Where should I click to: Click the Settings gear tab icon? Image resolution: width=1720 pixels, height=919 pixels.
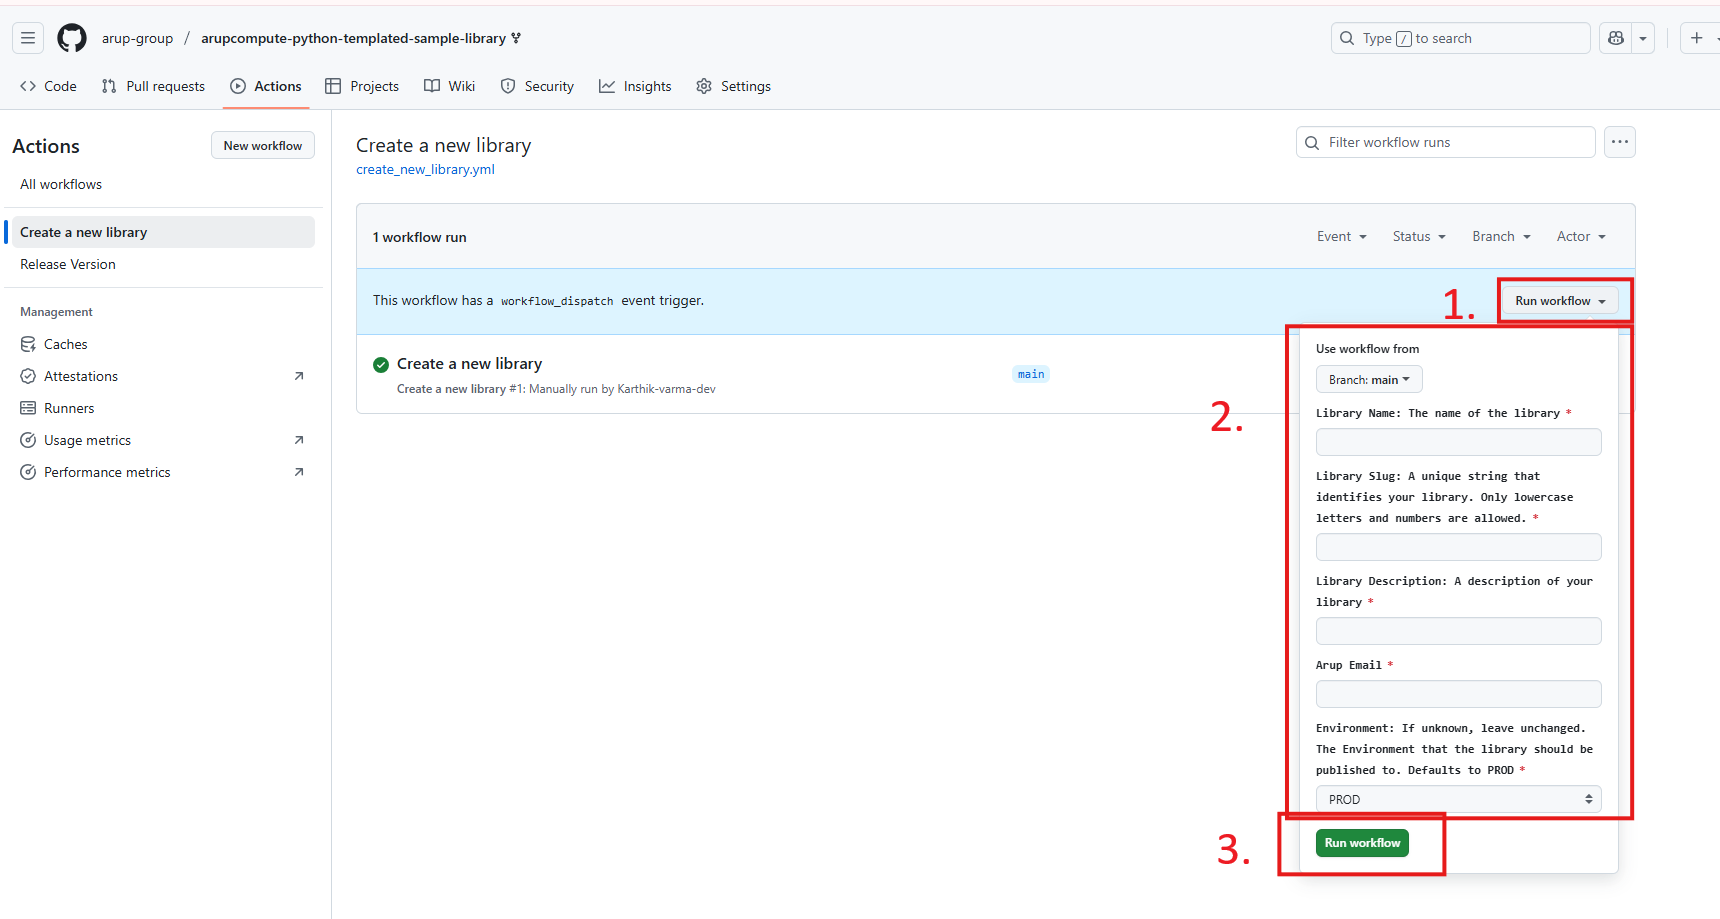click(x=704, y=86)
